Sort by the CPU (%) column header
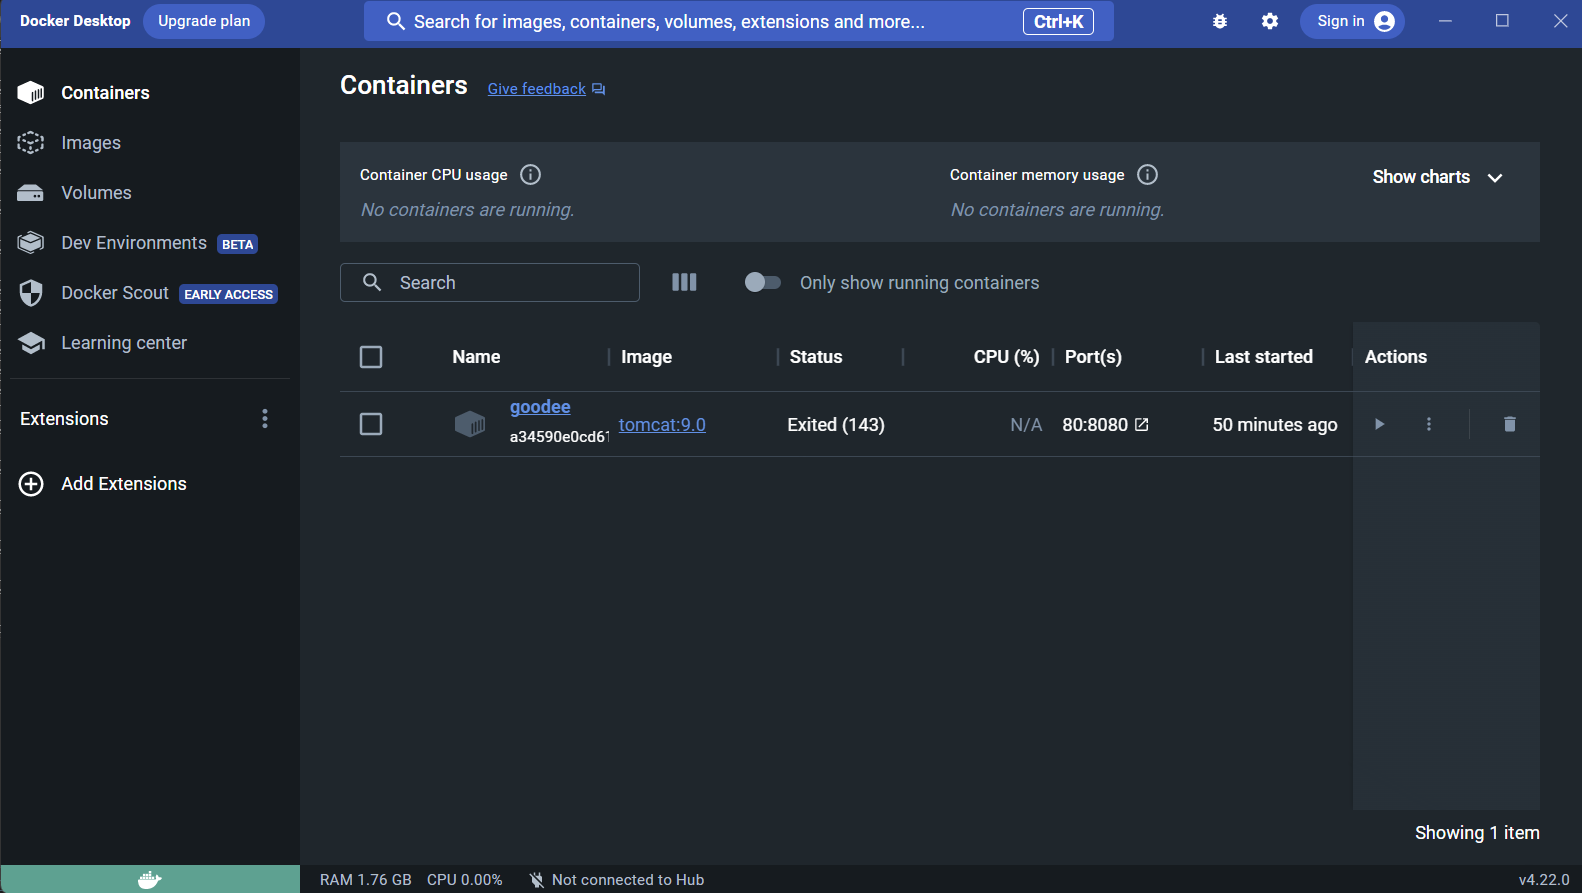This screenshot has width=1582, height=893. tap(1006, 357)
